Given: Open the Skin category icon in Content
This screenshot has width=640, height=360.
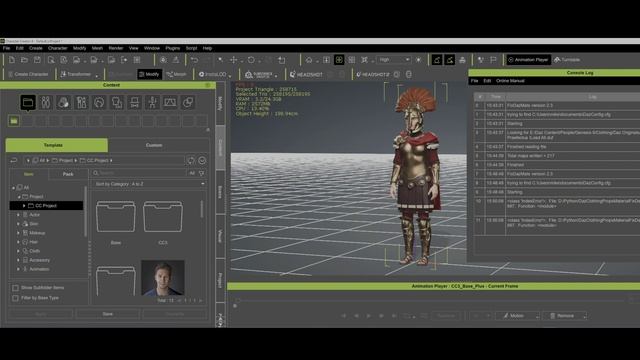Looking at the screenshot, I should click(x=63, y=102).
